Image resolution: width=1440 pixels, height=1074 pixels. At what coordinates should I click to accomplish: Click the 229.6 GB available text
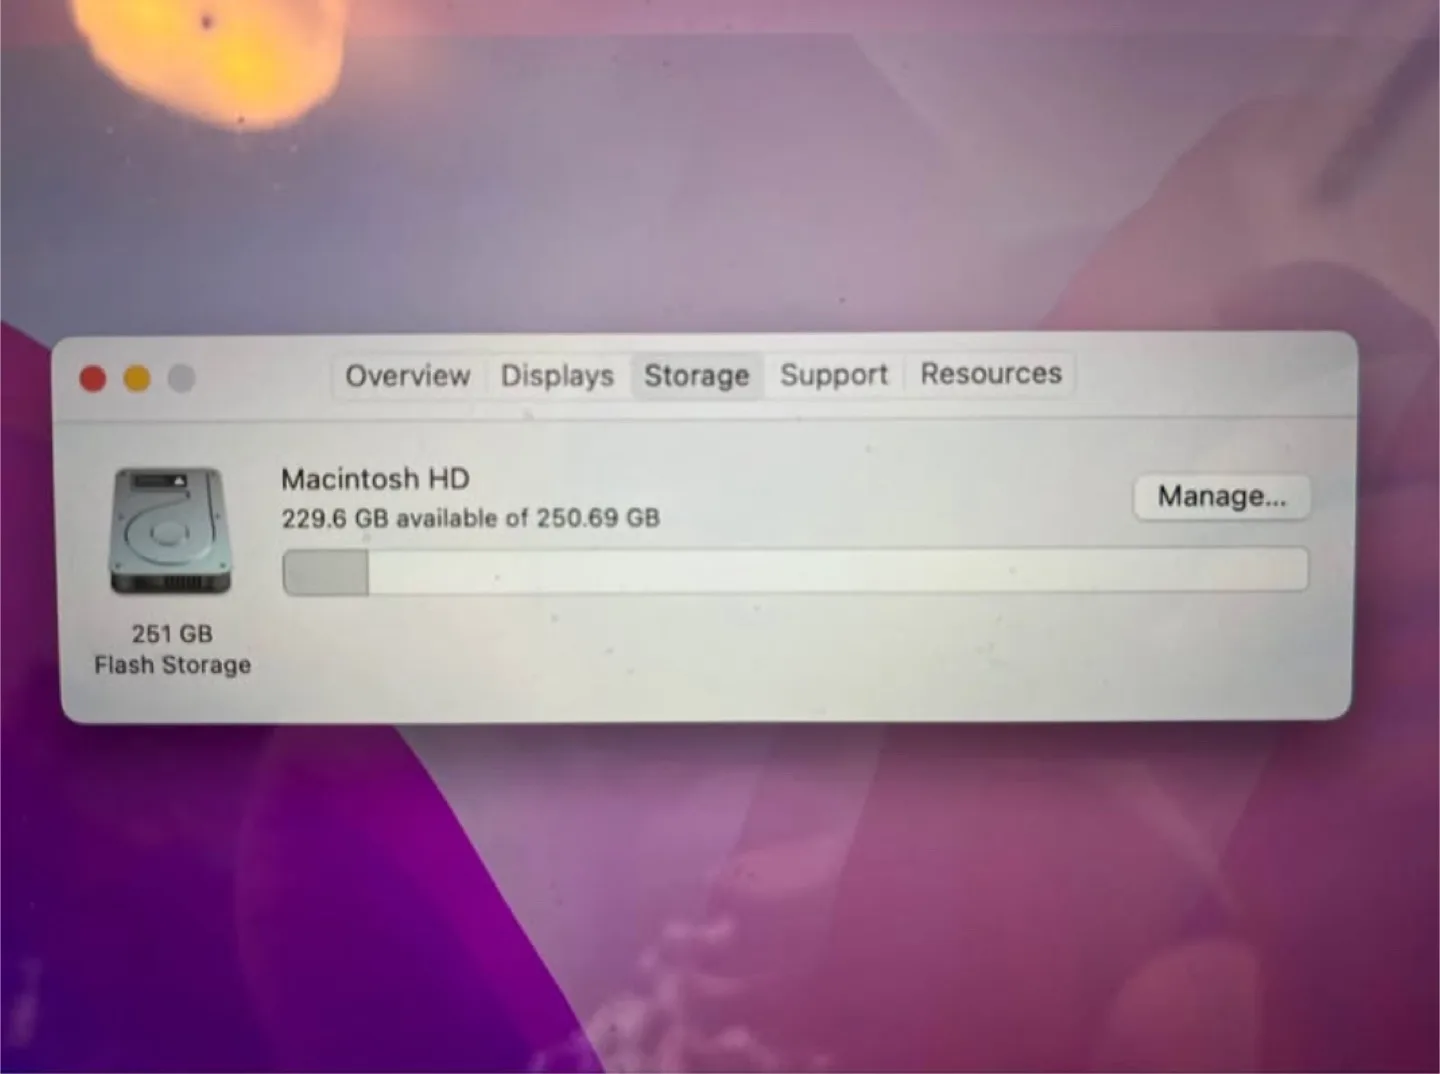point(470,518)
